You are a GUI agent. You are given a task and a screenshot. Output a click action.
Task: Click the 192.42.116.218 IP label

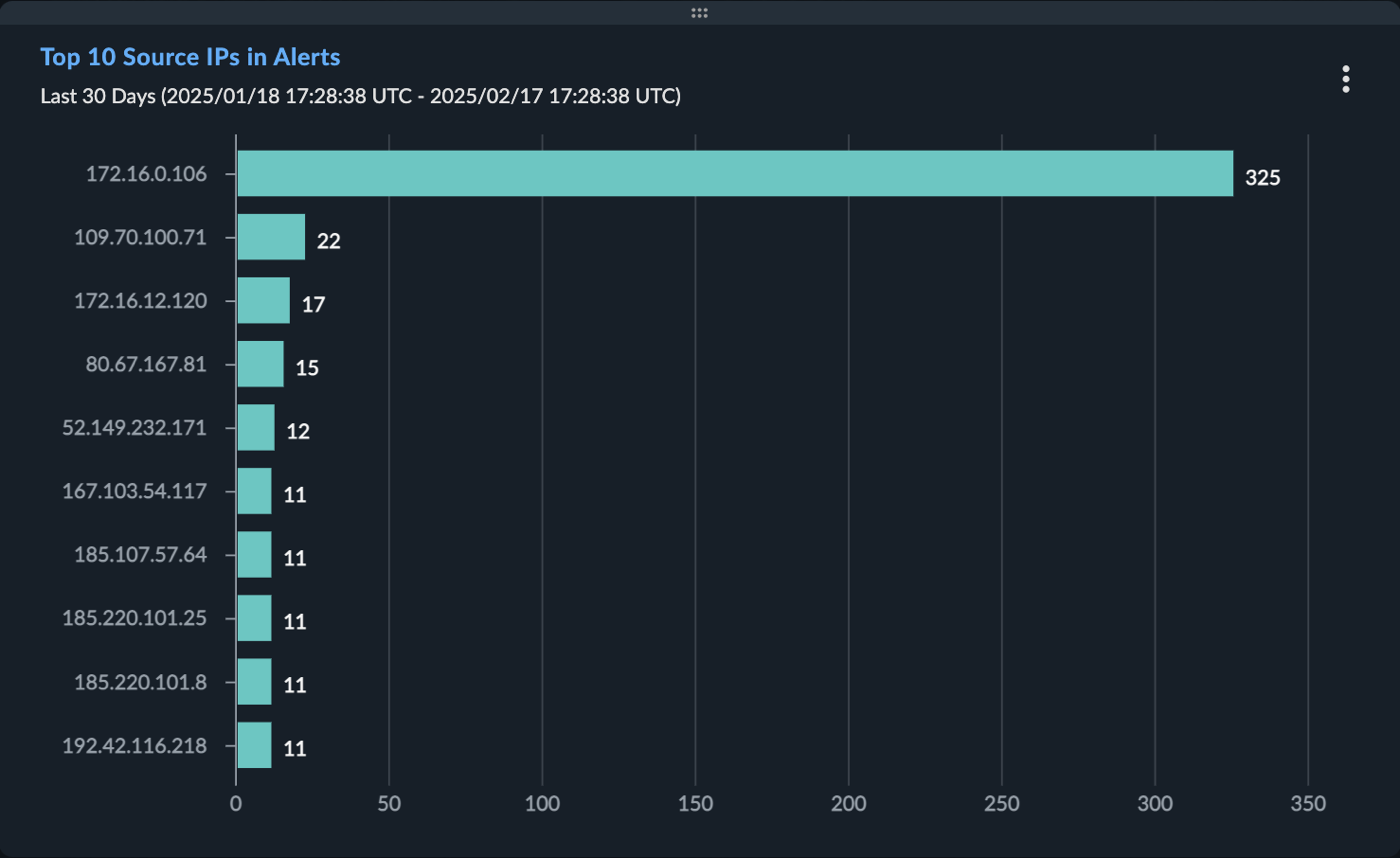point(135,745)
